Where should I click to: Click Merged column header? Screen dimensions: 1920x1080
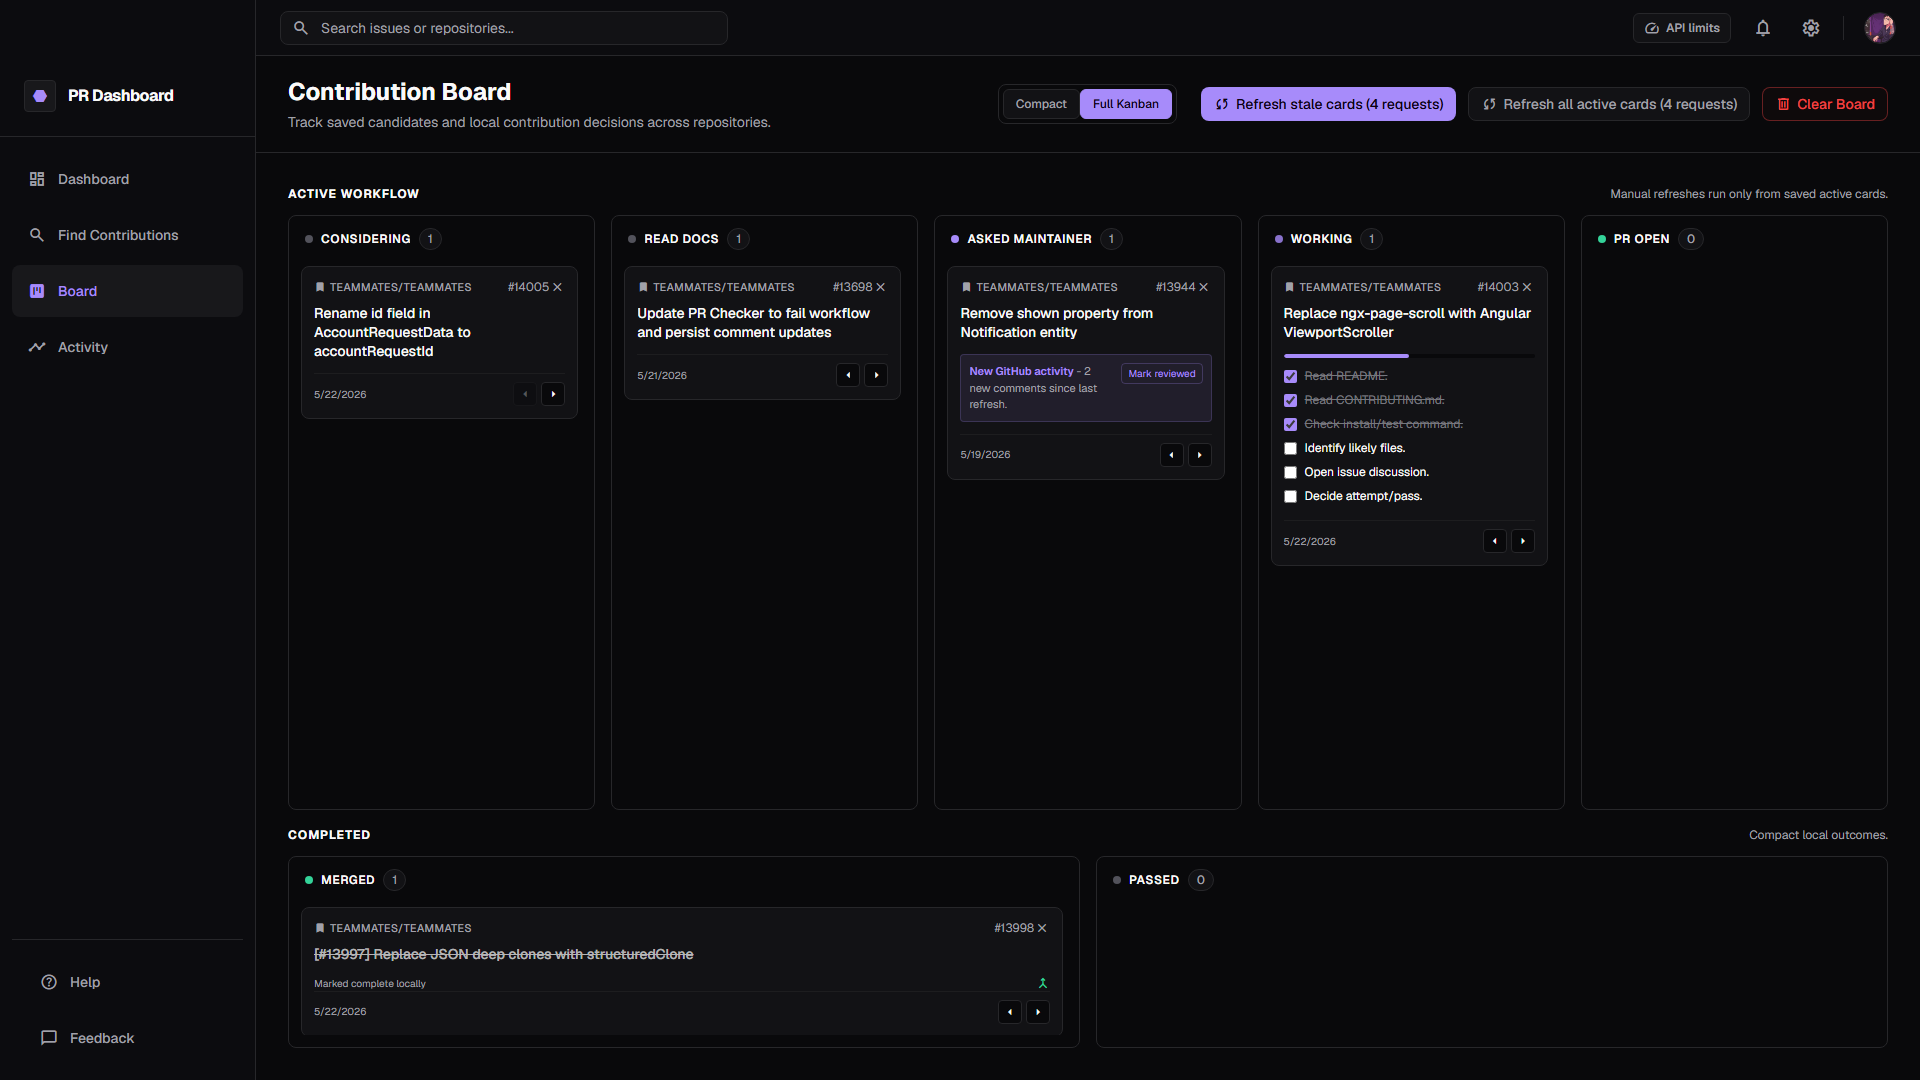click(x=347, y=880)
